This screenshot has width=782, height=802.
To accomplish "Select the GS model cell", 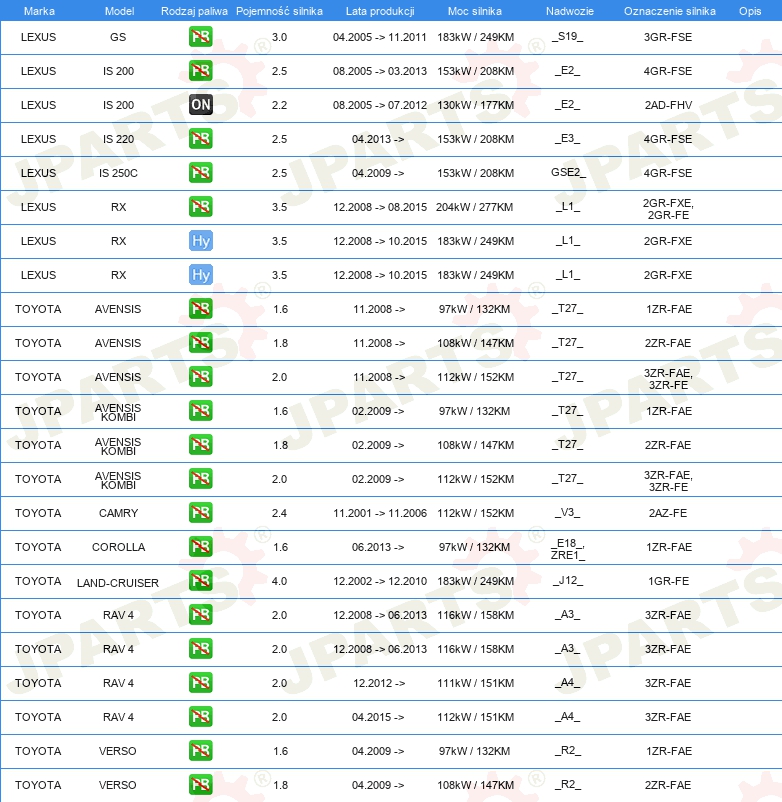I will tap(118, 37).
